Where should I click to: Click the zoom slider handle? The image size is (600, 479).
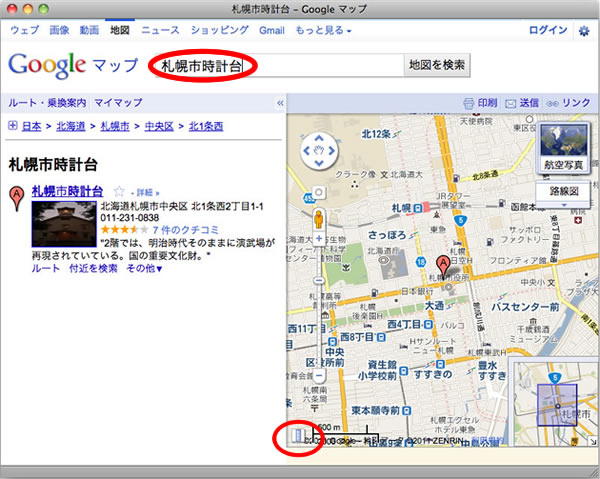[x=319, y=280]
